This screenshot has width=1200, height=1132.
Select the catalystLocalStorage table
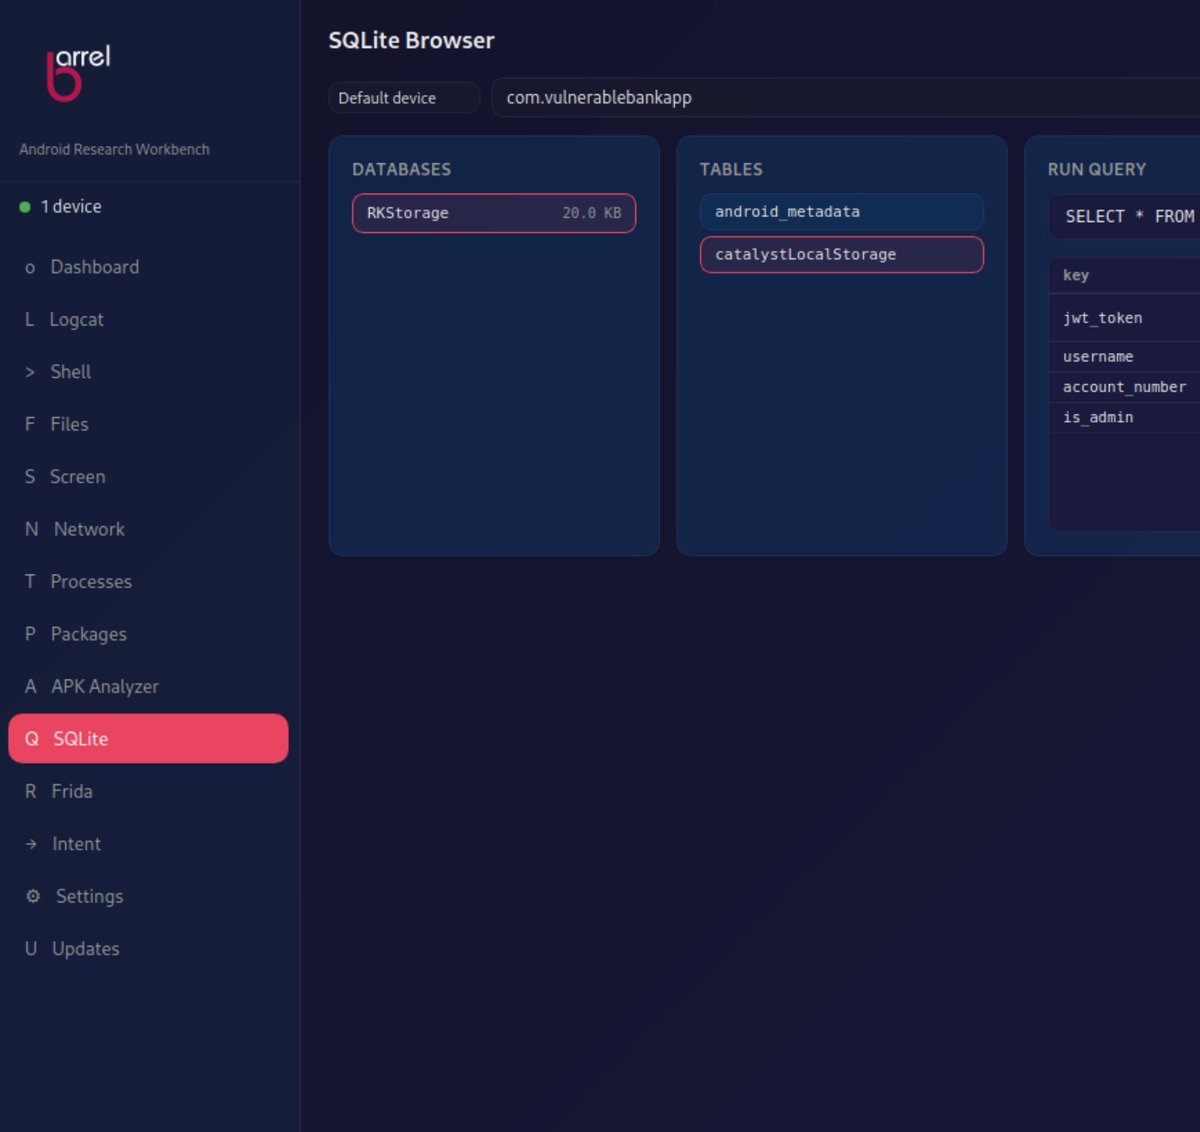coord(842,254)
